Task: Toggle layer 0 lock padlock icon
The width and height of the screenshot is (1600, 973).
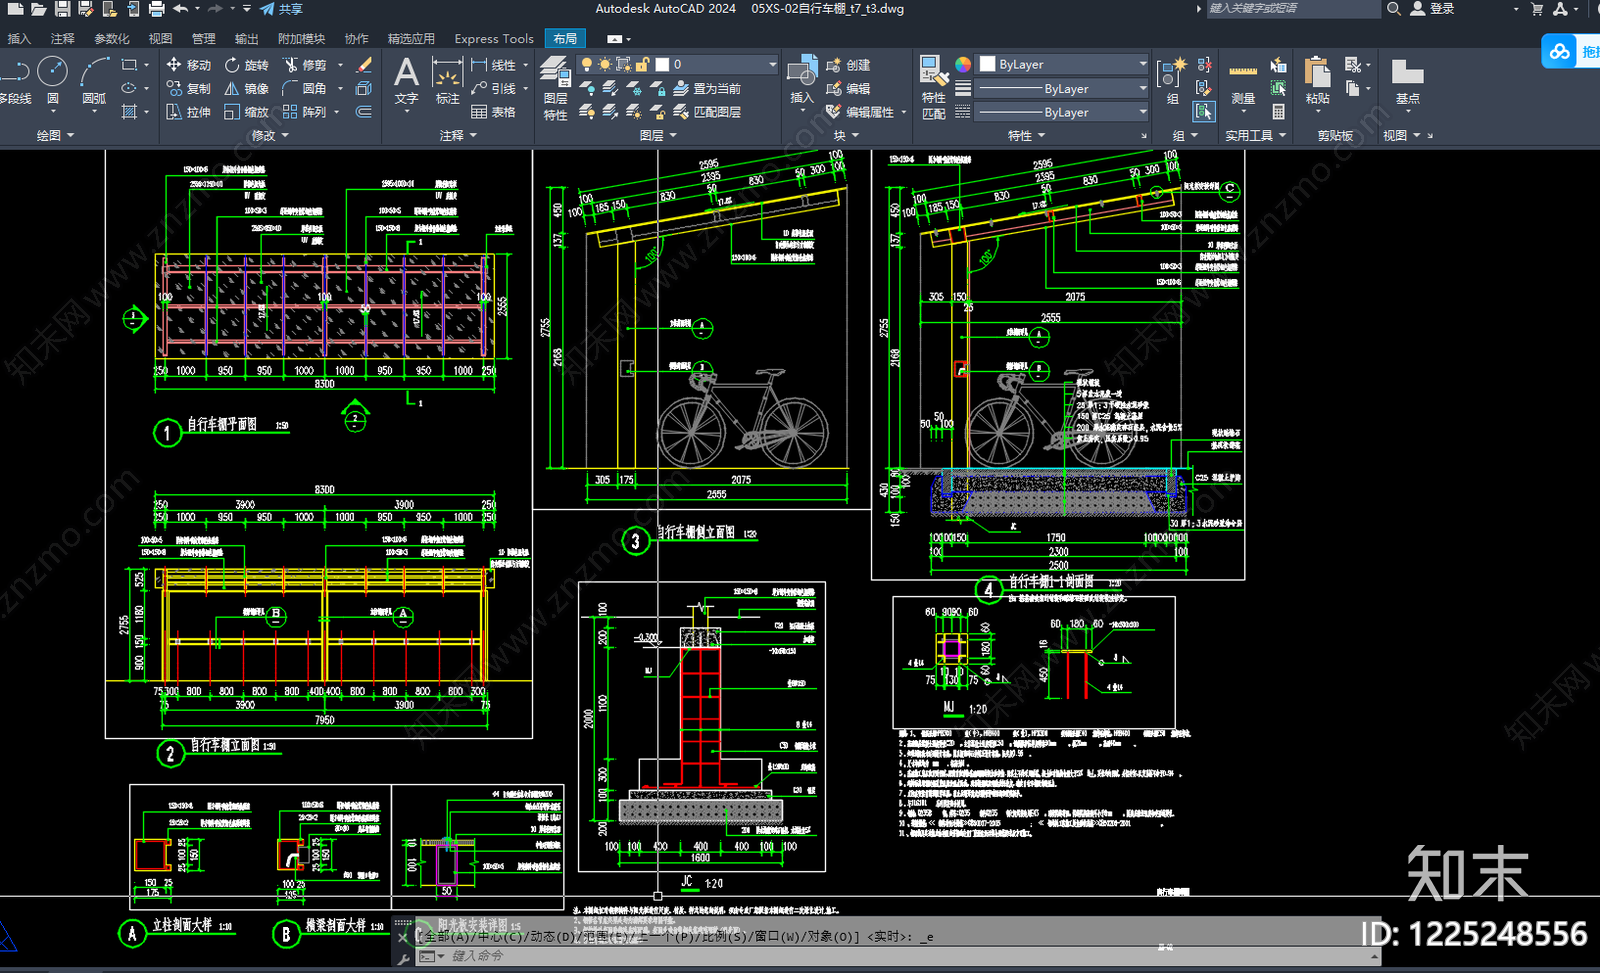Action: pos(642,64)
